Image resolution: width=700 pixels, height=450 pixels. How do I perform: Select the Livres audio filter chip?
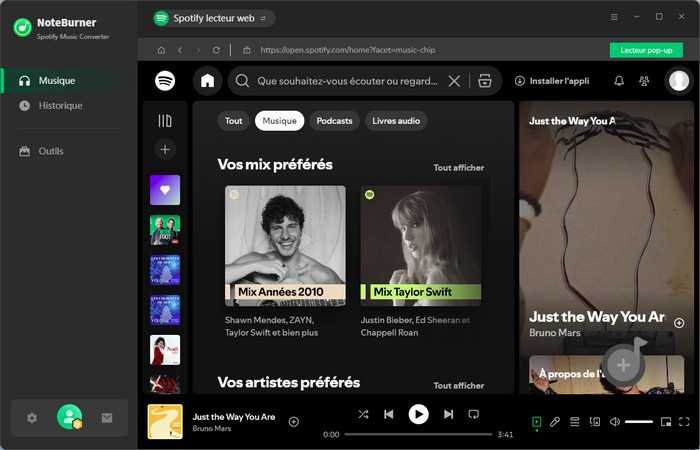click(x=396, y=121)
